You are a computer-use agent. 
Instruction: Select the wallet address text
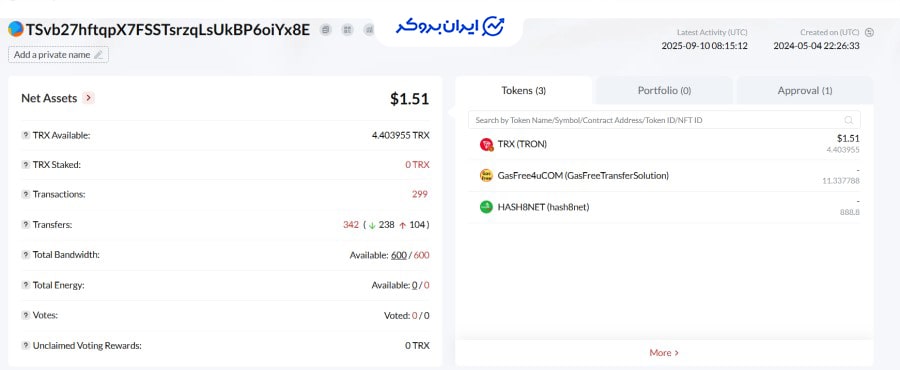[x=168, y=30]
